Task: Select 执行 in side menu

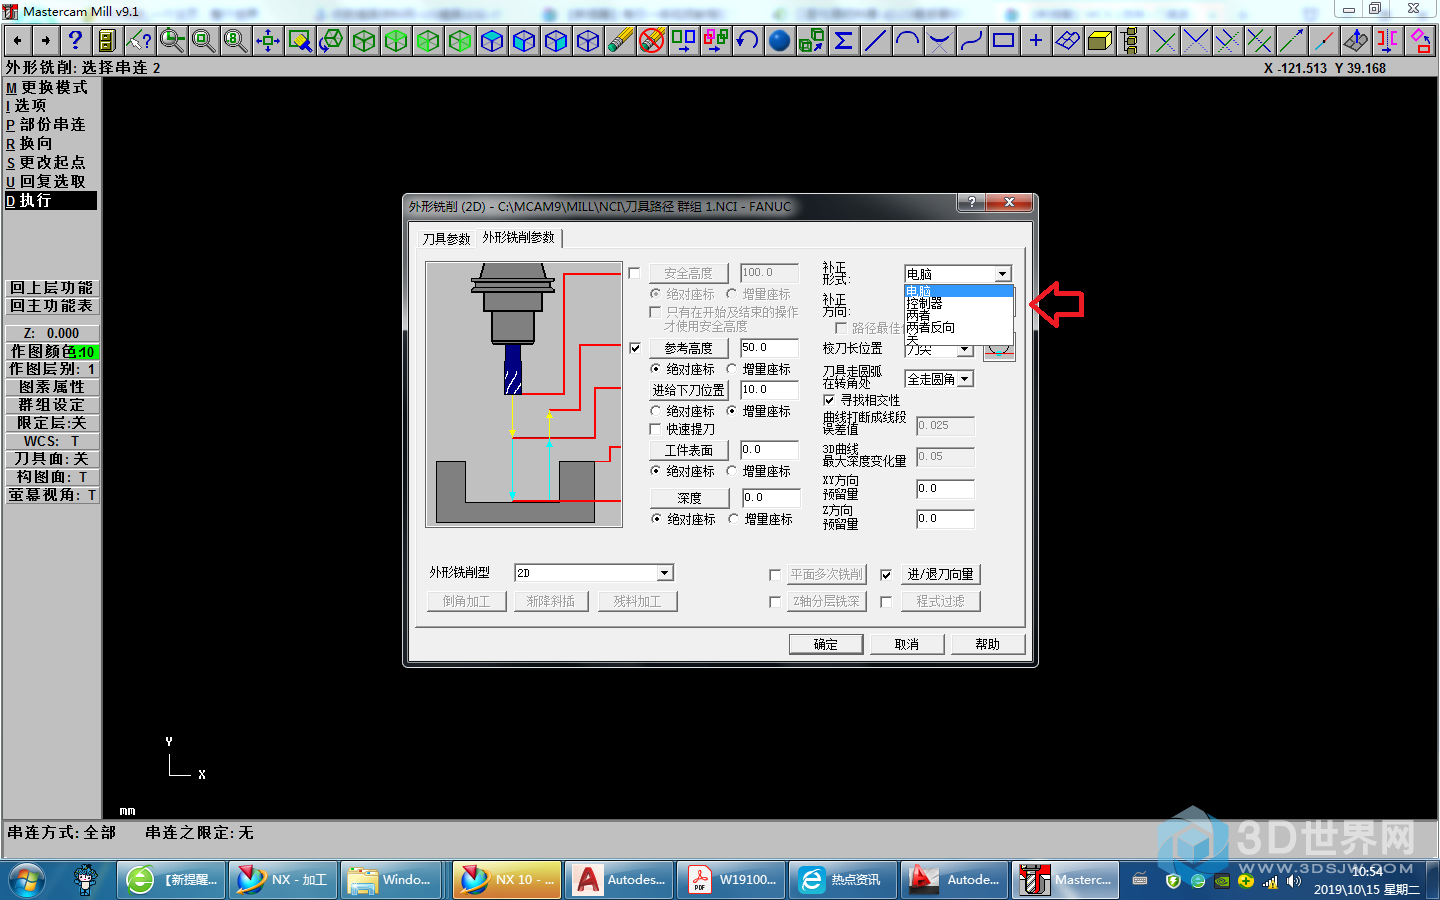Action: pos(50,200)
